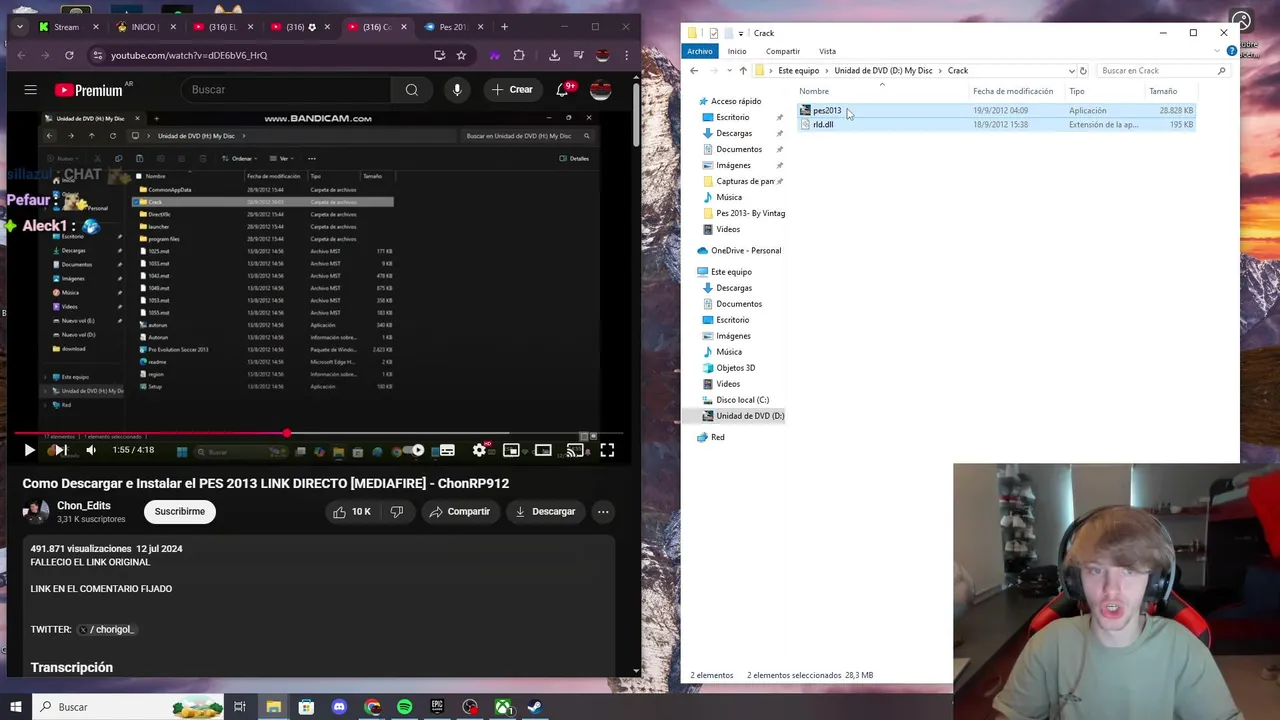Enable theater mode in player
The width and height of the screenshot is (1280, 720).
(x=543, y=450)
